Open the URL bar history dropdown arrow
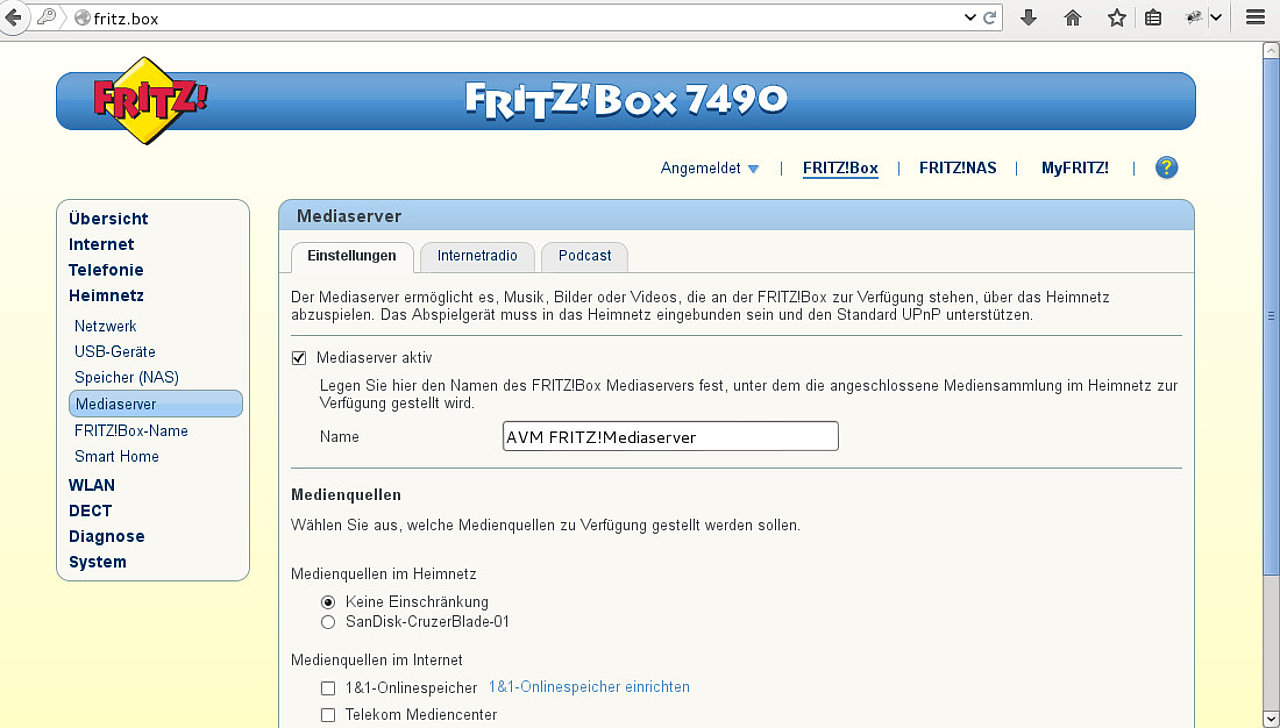This screenshot has height=728, width=1280. tap(969, 18)
